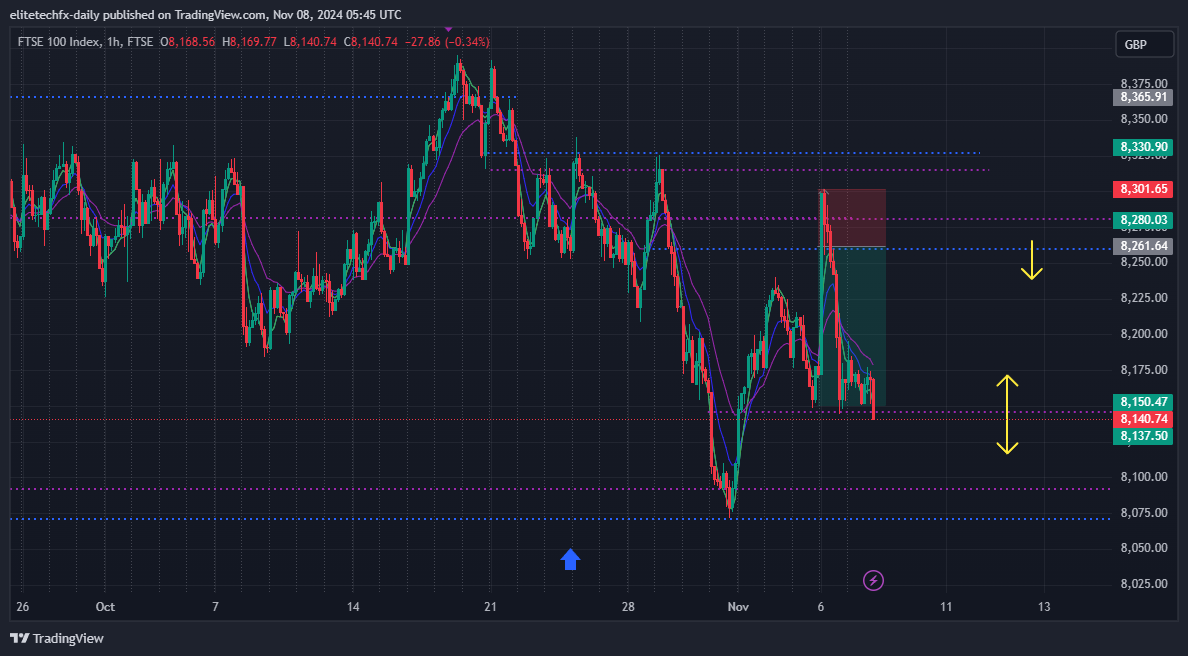The image size is (1188, 656).
Task: Click the elitetechfx-daily published header text
Action: click(205, 14)
